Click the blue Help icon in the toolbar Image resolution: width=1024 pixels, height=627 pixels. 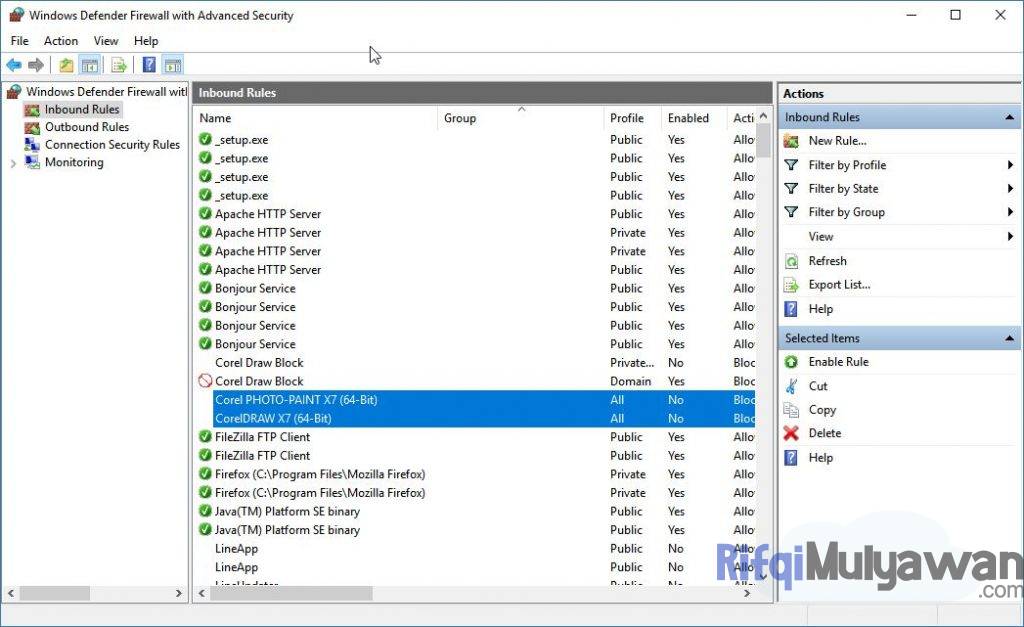click(147, 64)
